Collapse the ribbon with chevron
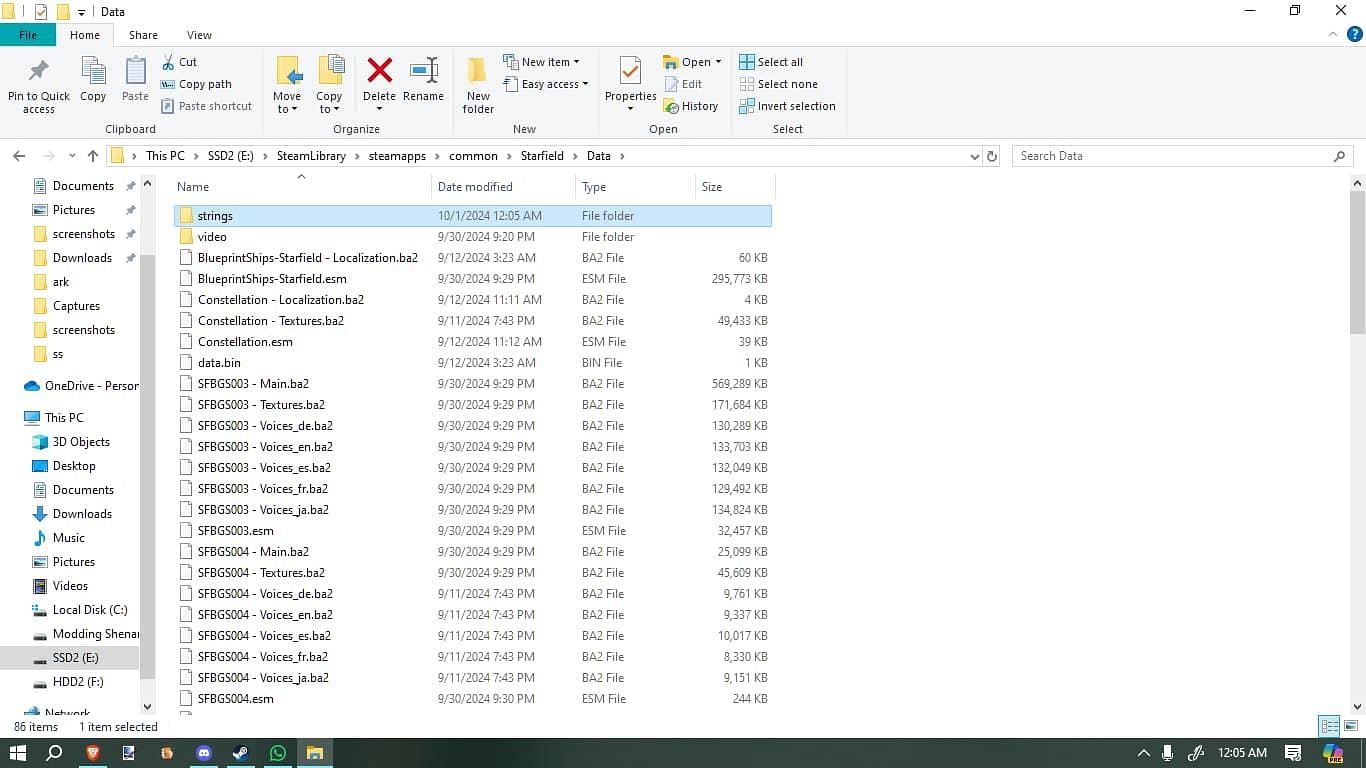This screenshot has height=768, width=1366. pyautogui.click(x=1332, y=35)
